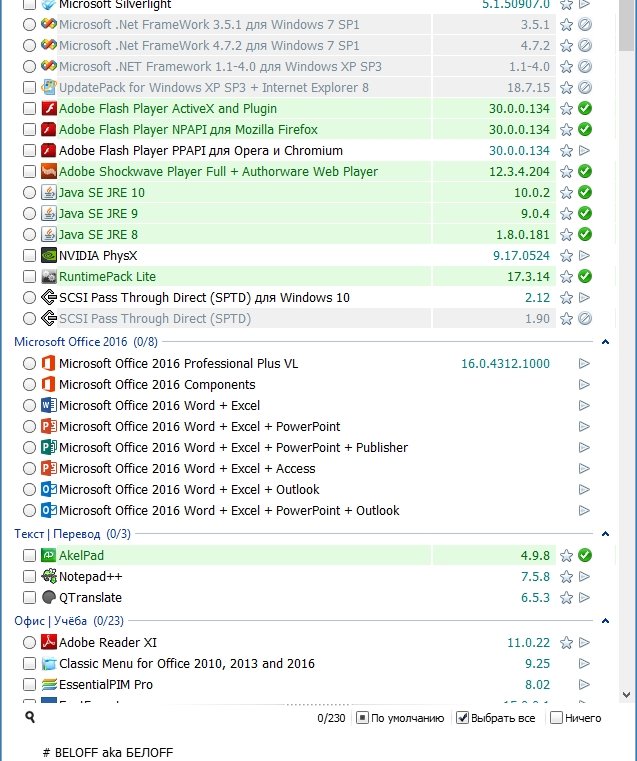This screenshot has width=637, height=761.
Task: Click the play arrow for Office 2016 Professional Plus VL
Action: point(585,364)
